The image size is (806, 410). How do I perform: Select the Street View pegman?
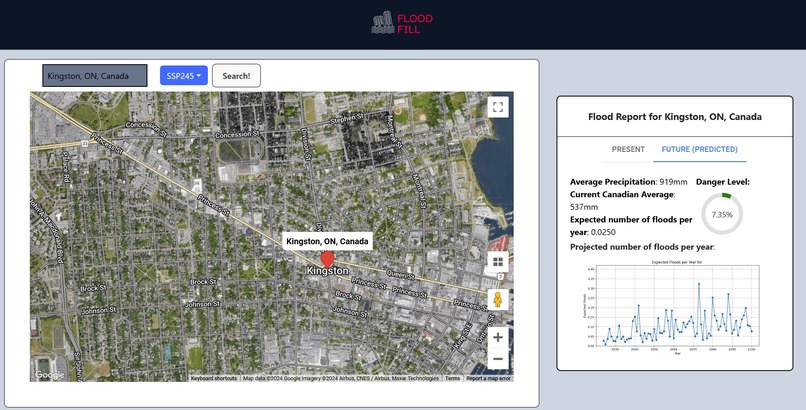498,300
